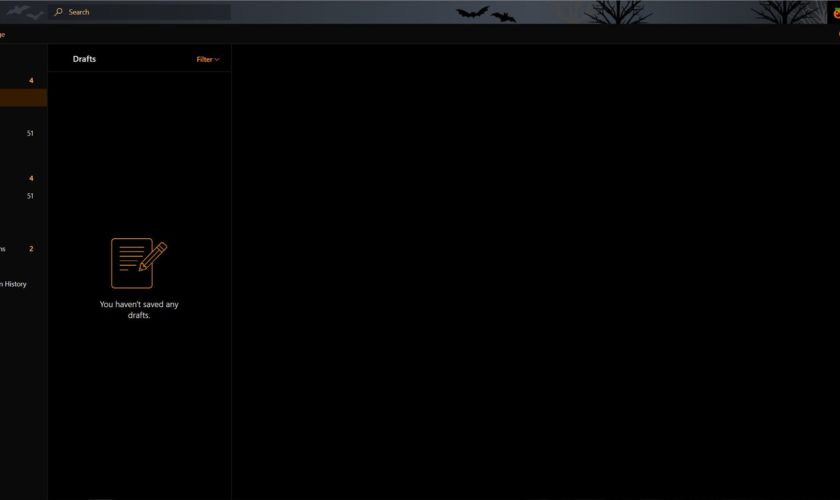Open the History folder in the sidebar

[13, 284]
